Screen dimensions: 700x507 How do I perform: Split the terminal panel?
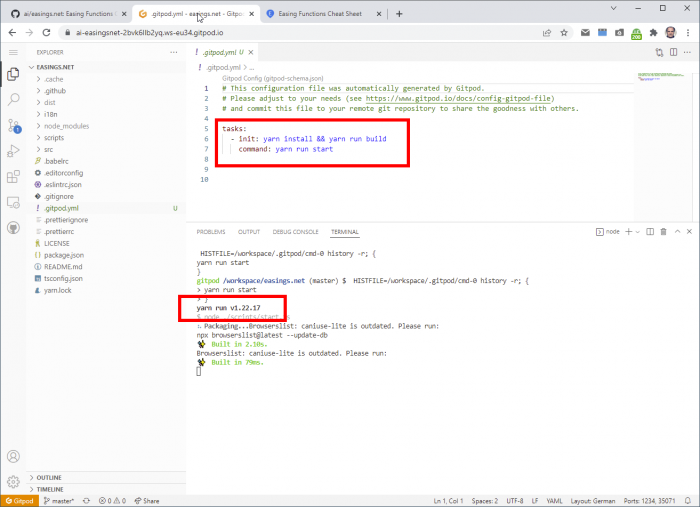coord(650,232)
